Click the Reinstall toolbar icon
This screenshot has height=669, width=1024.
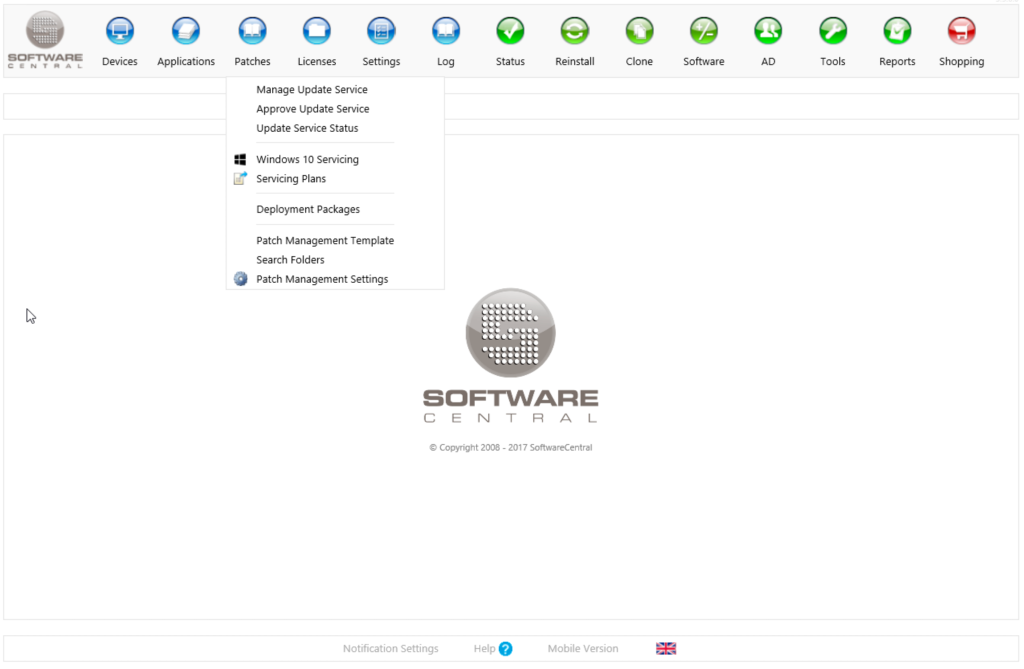pos(575,31)
